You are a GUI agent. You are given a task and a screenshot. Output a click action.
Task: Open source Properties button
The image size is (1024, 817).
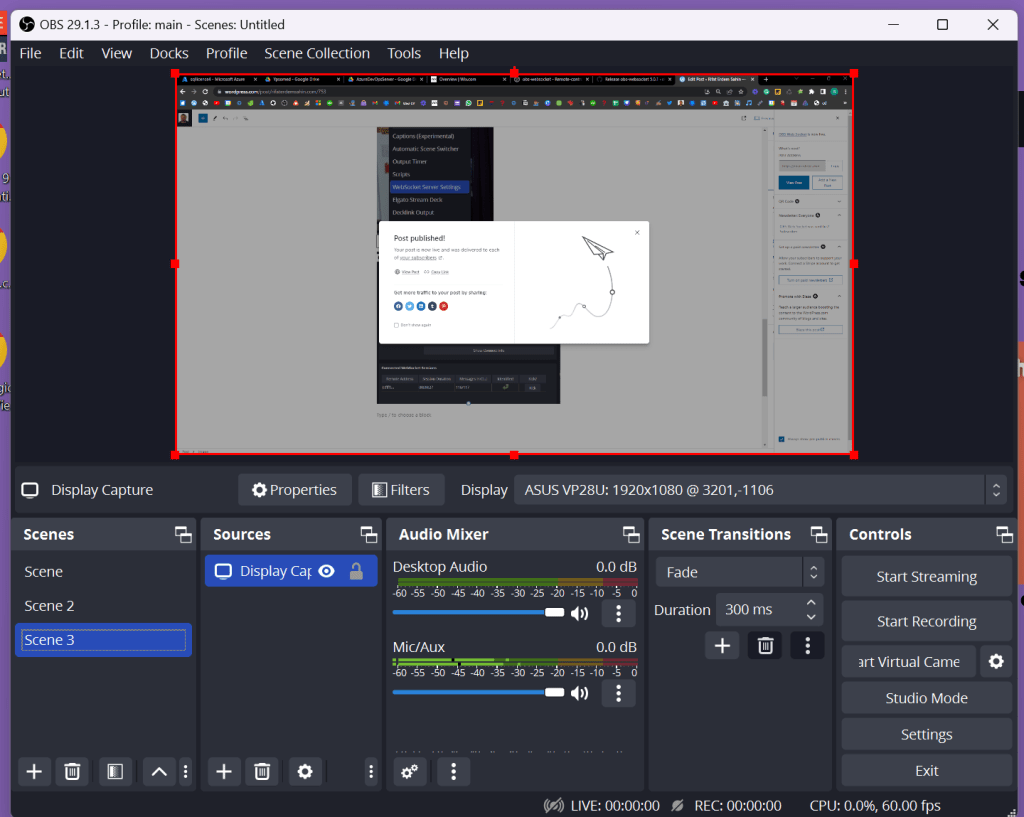pos(295,490)
